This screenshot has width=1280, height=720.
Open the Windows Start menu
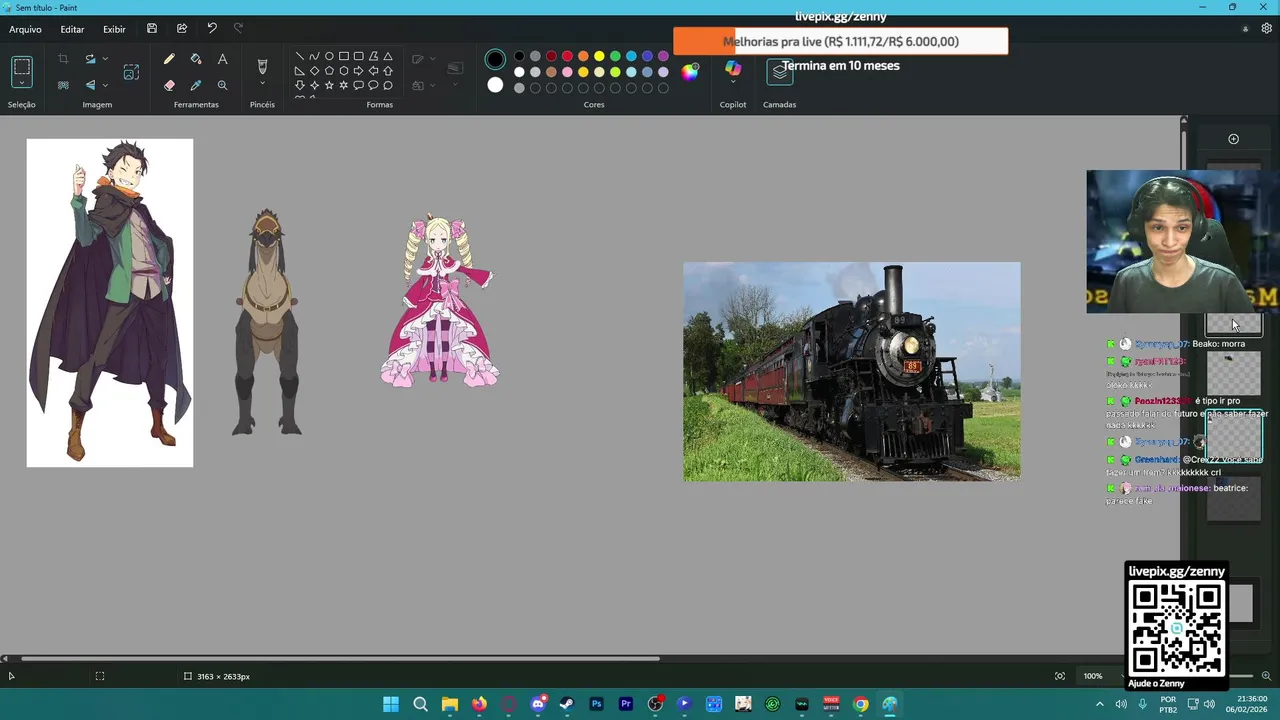pyautogui.click(x=391, y=704)
